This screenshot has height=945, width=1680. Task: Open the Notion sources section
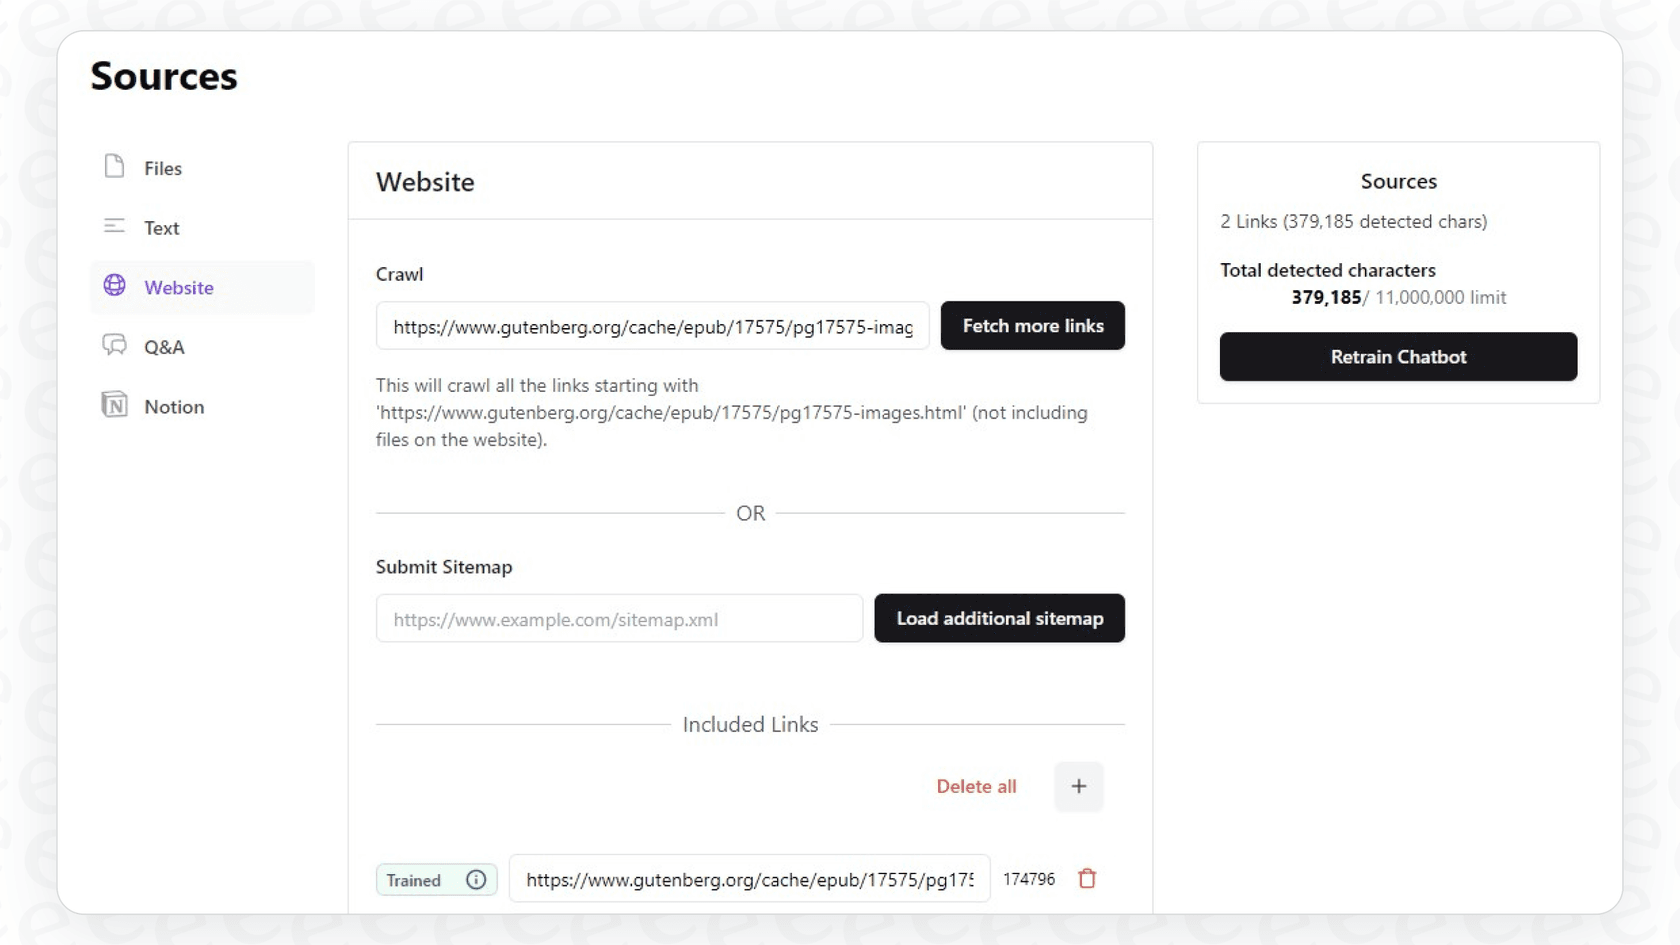(173, 406)
